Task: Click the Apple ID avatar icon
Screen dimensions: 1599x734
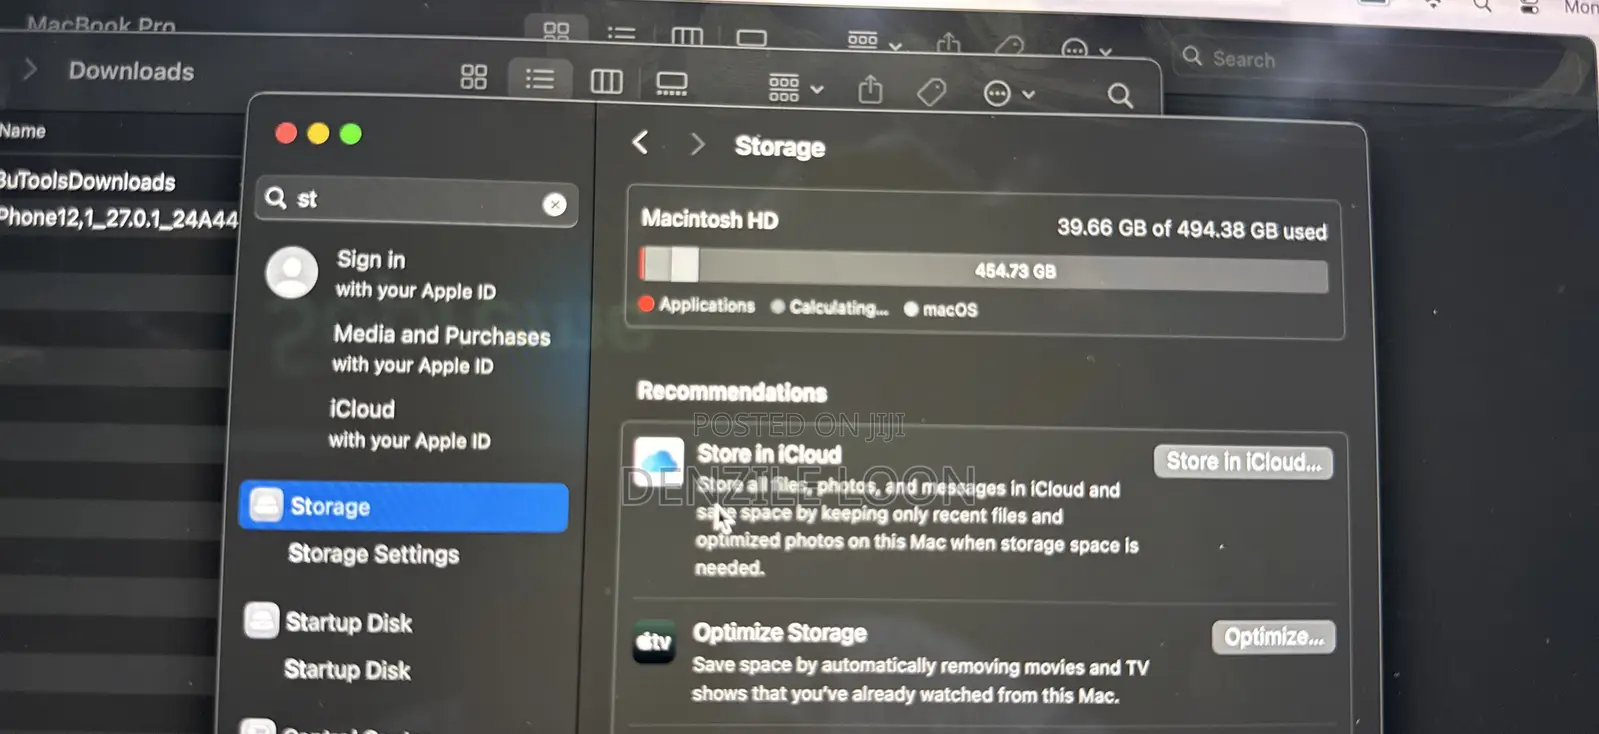Action: (x=292, y=272)
